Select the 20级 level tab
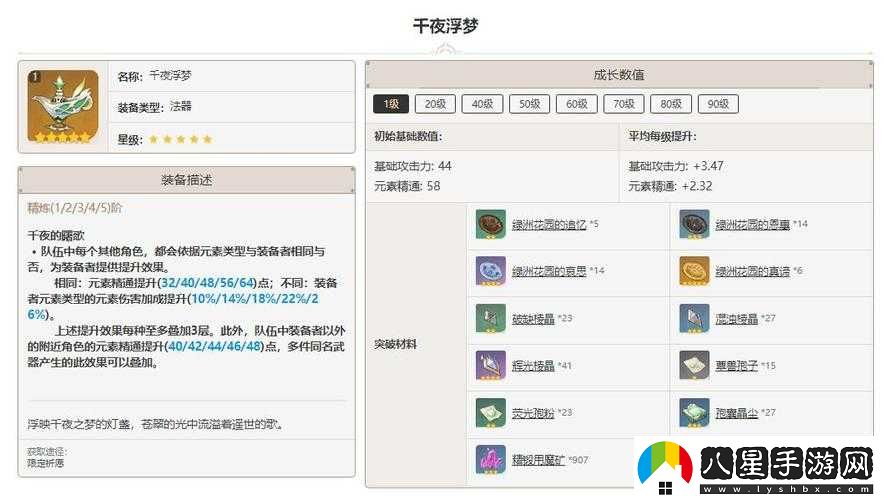Viewport: 884px width, 500px height. (x=435, y=104)
